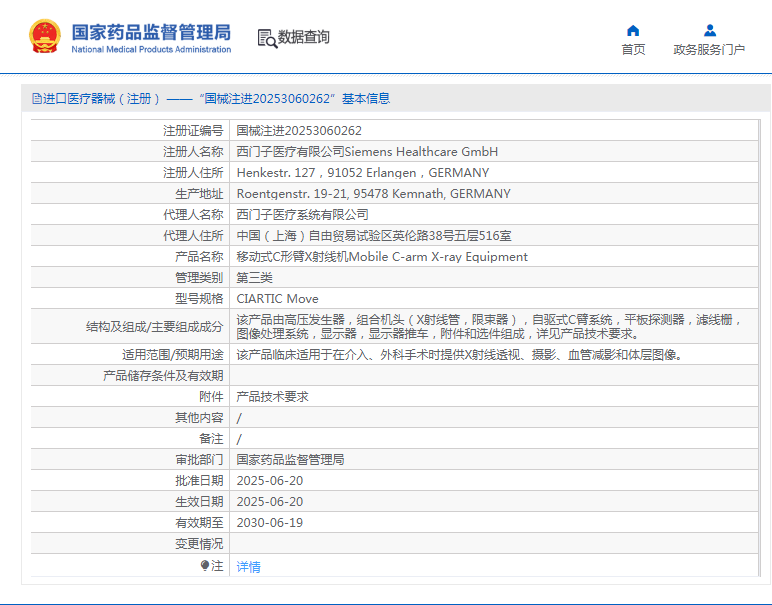Click the 首页 text label

click(633, 50)
